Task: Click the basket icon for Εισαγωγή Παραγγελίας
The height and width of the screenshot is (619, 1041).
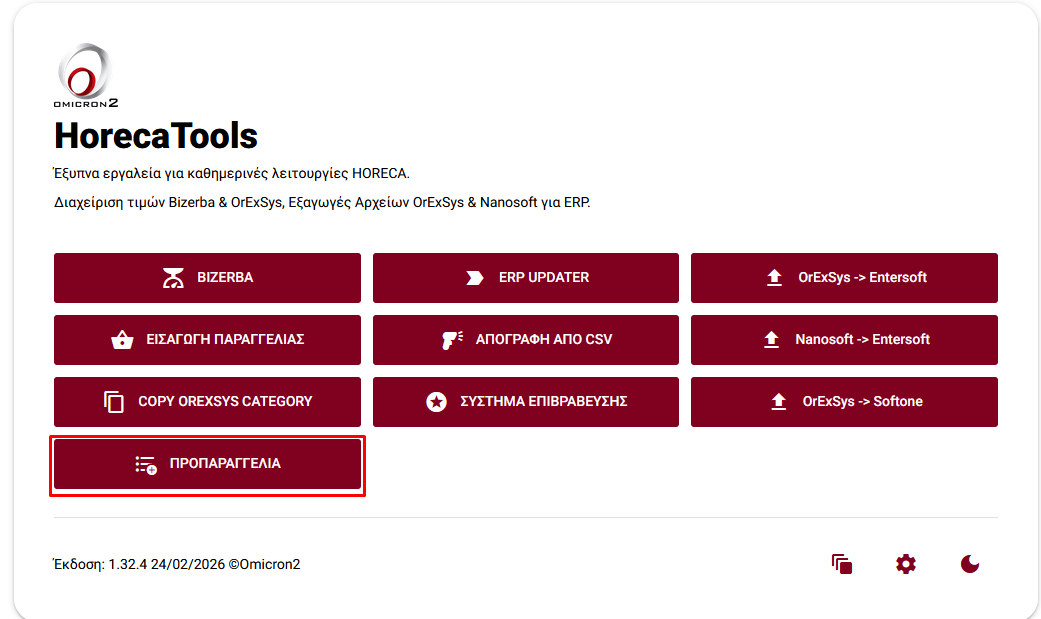Action: click(122, 340)
